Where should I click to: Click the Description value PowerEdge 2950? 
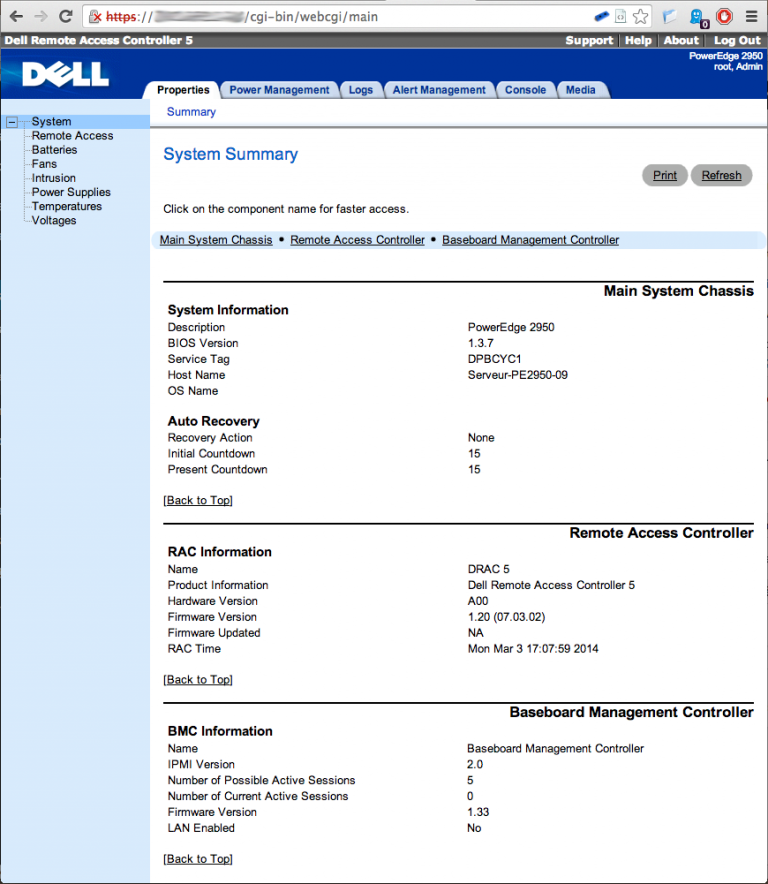click(x=511, y=328)
